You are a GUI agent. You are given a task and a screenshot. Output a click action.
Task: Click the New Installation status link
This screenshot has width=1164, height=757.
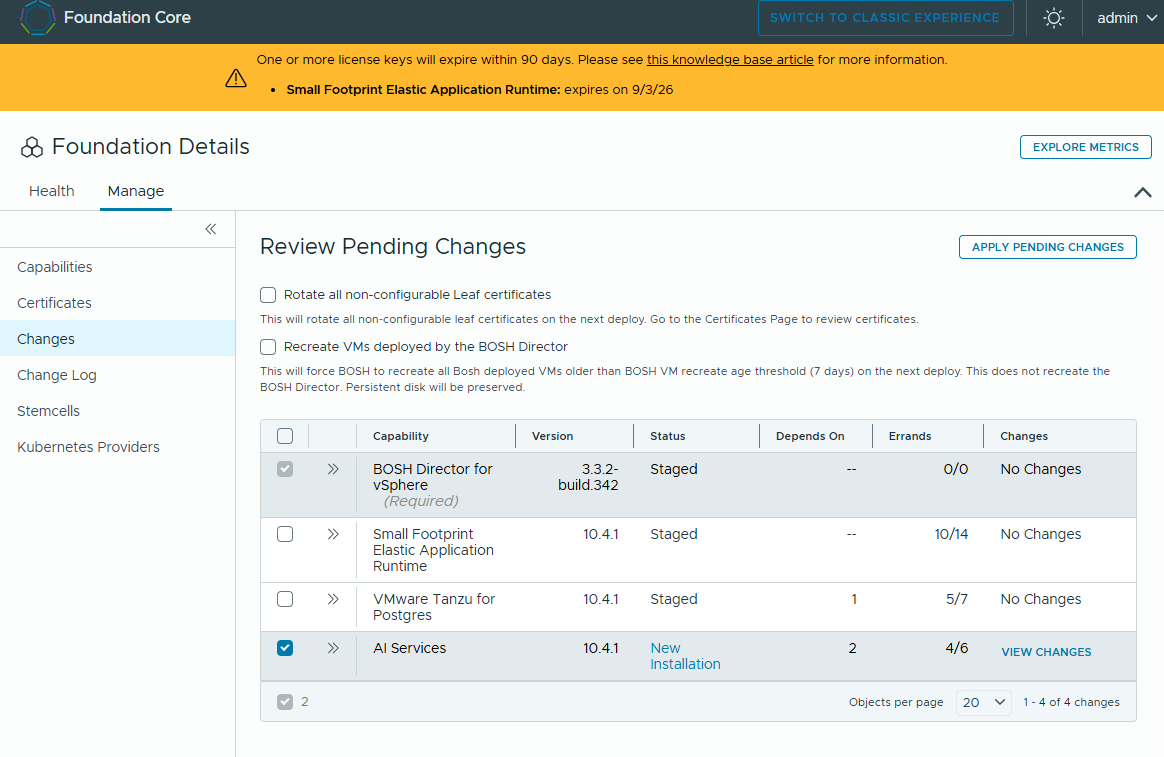click(x=685, y=656)
